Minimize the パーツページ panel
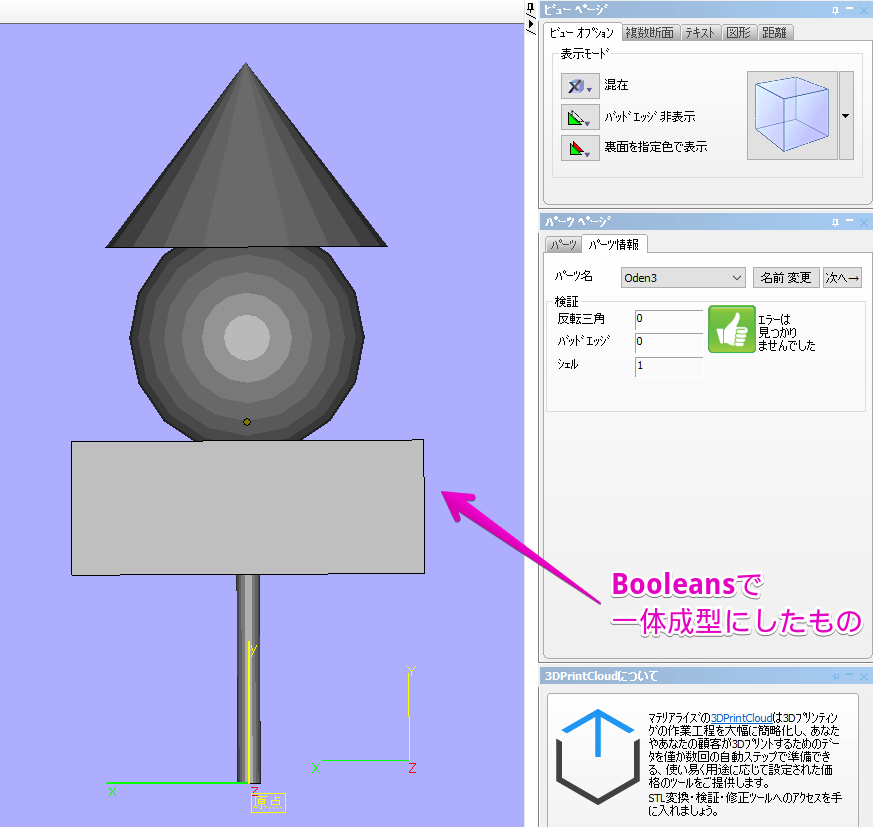The height and width of the screenshot is (827, 873). pyautogui.click(x=849, y=222)
